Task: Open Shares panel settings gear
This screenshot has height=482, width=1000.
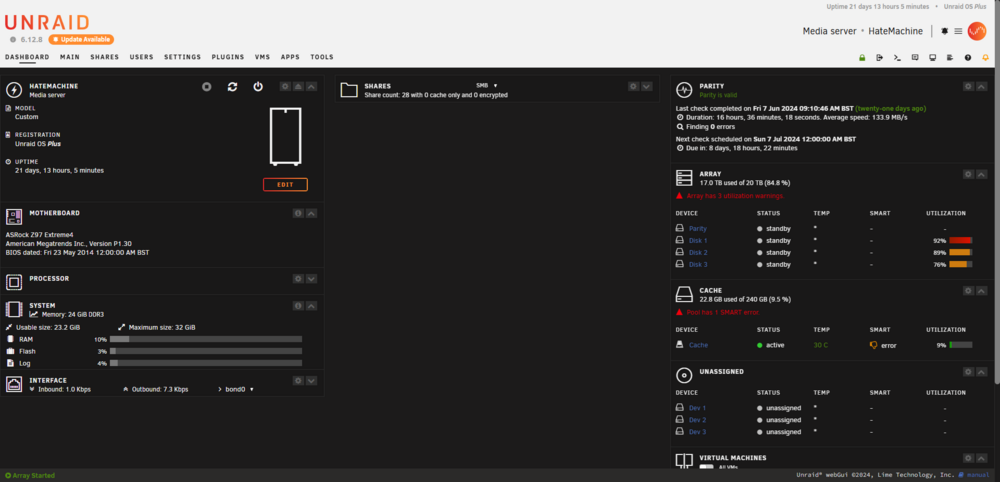Action: (x=633, y=87)
